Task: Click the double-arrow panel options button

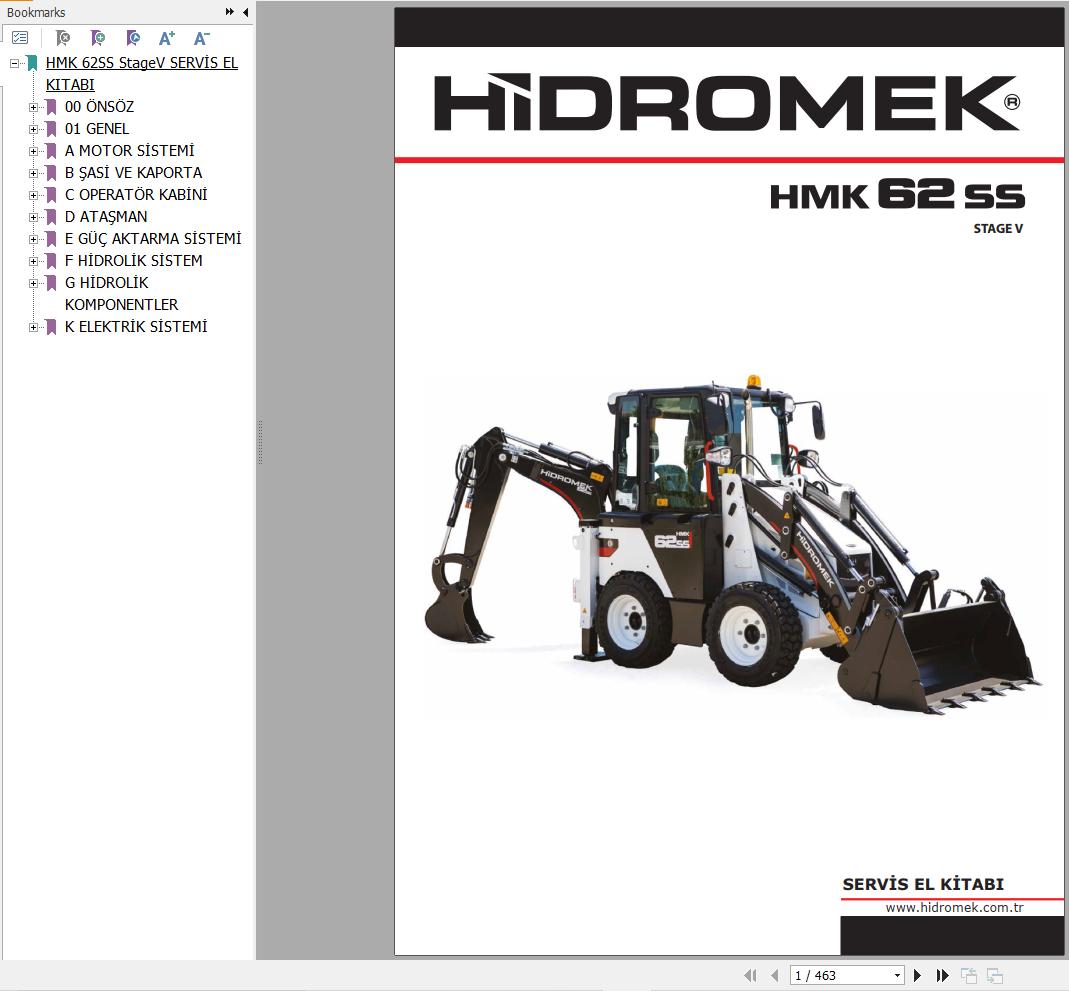Action: coord(230,12)
